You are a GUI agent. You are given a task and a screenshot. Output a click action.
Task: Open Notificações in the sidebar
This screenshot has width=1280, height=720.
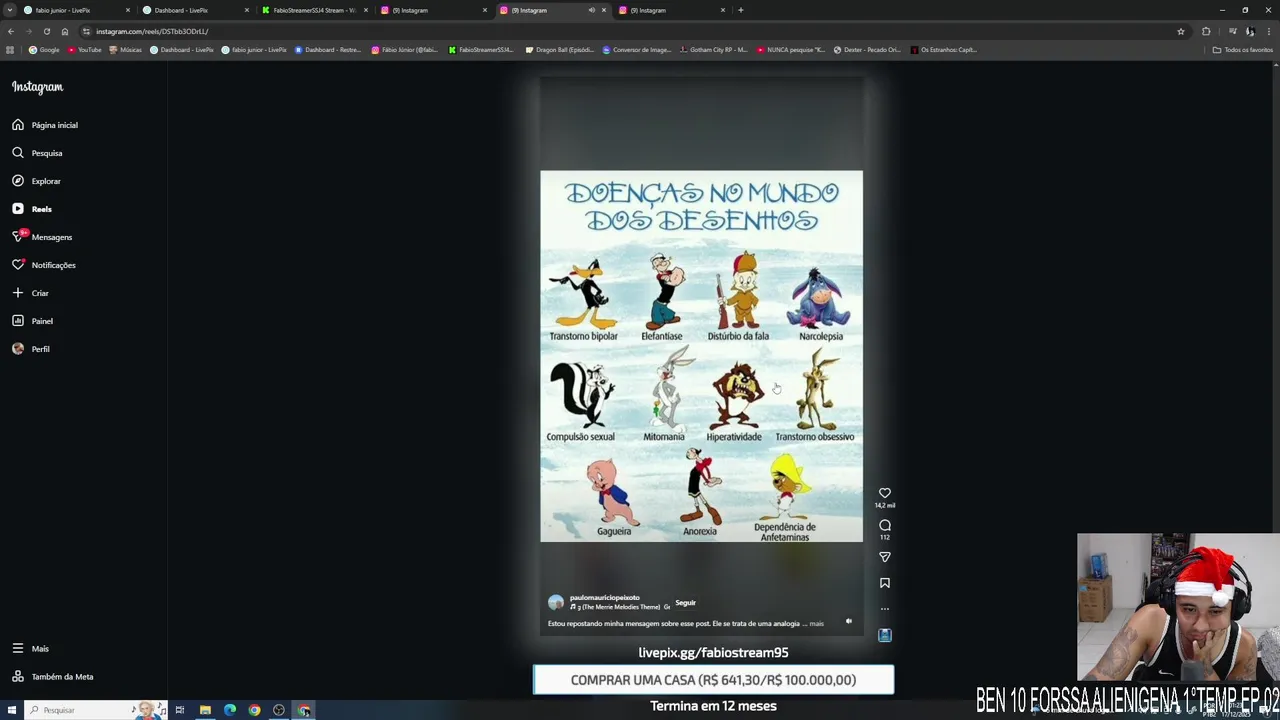(x=44, y=265)
